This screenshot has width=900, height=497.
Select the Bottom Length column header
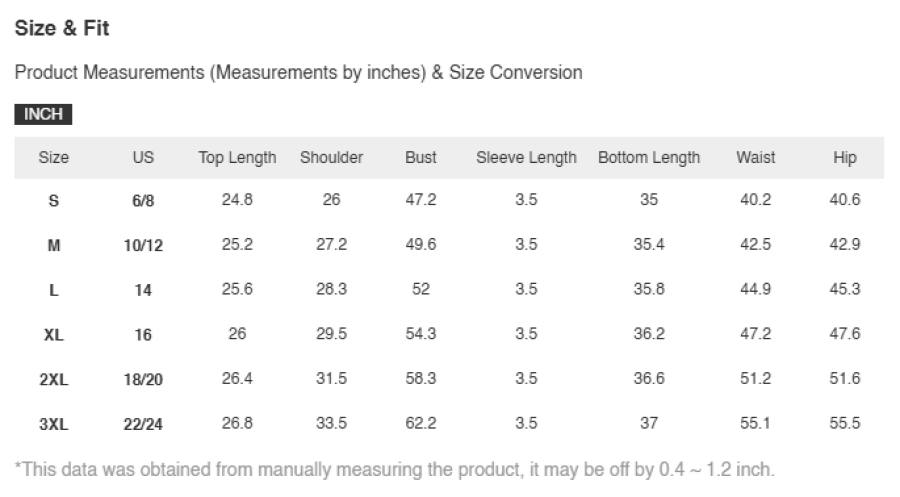[649, 157]
